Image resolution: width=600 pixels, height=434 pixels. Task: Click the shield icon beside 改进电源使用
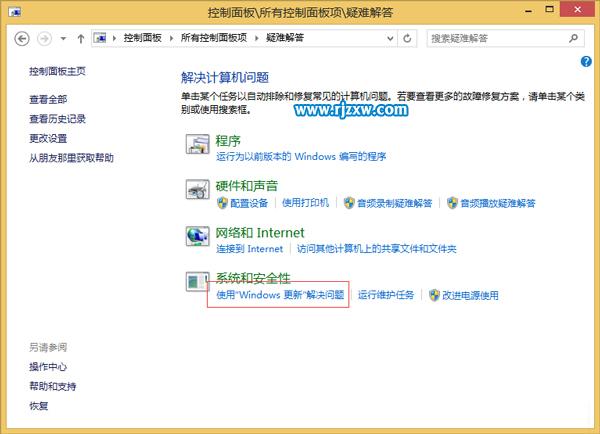pyautogui.click(x=434, y=295)
